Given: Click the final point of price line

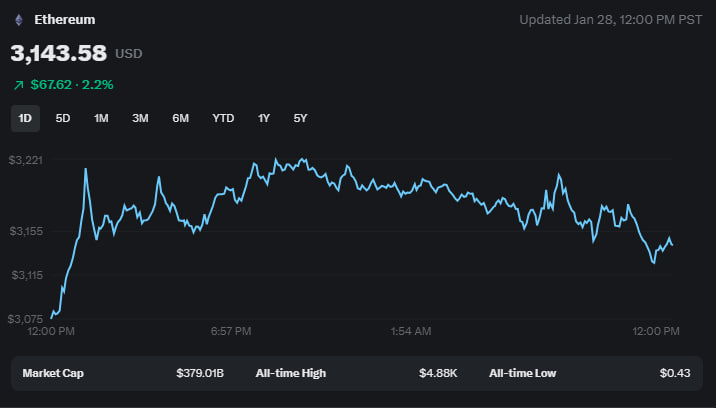Looking at the screenshot, I should pyautogui.click(x=672, y=245).
